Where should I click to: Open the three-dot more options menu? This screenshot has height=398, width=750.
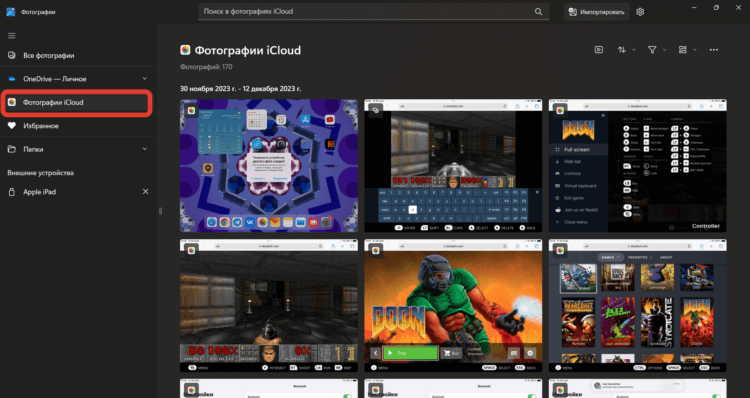coord(714,50)
